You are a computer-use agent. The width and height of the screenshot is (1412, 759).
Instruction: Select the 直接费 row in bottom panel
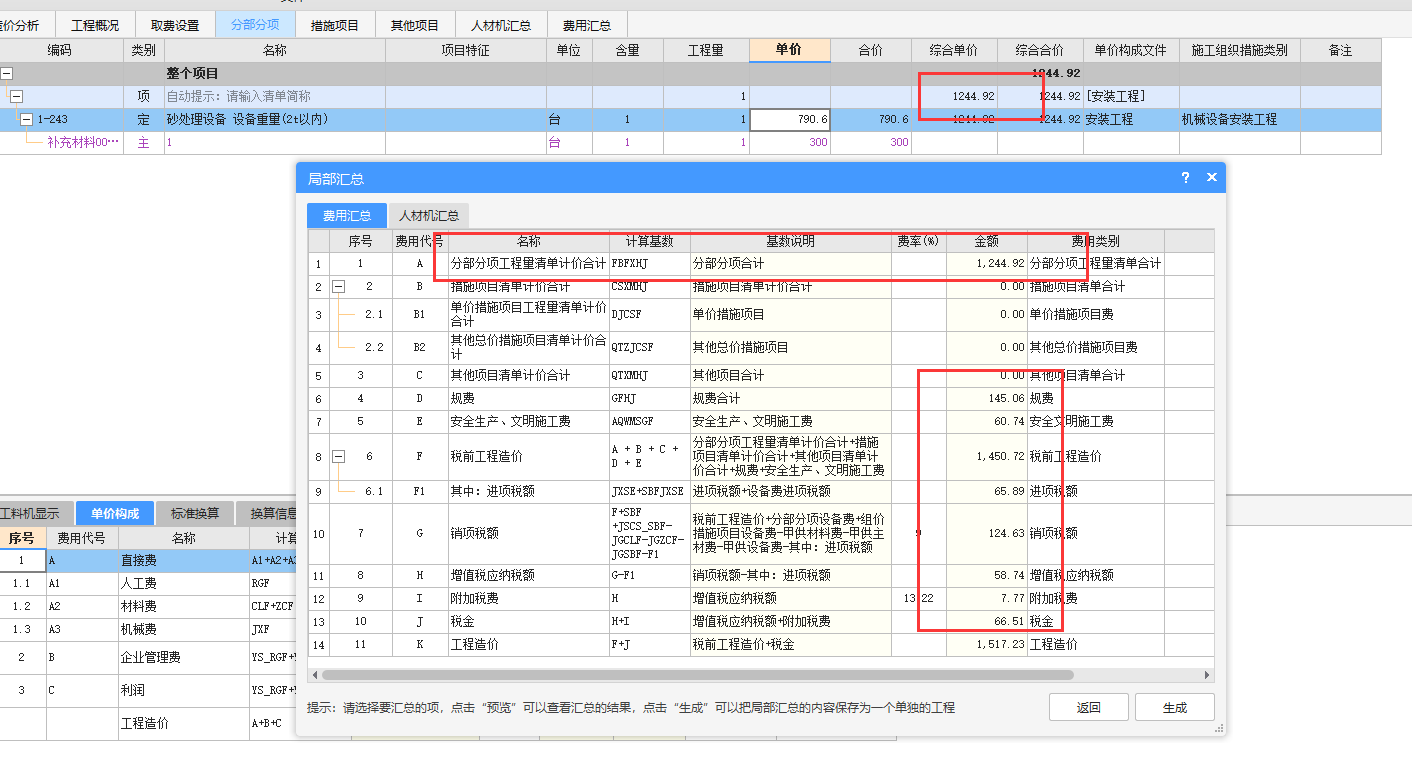click(148, 561)
